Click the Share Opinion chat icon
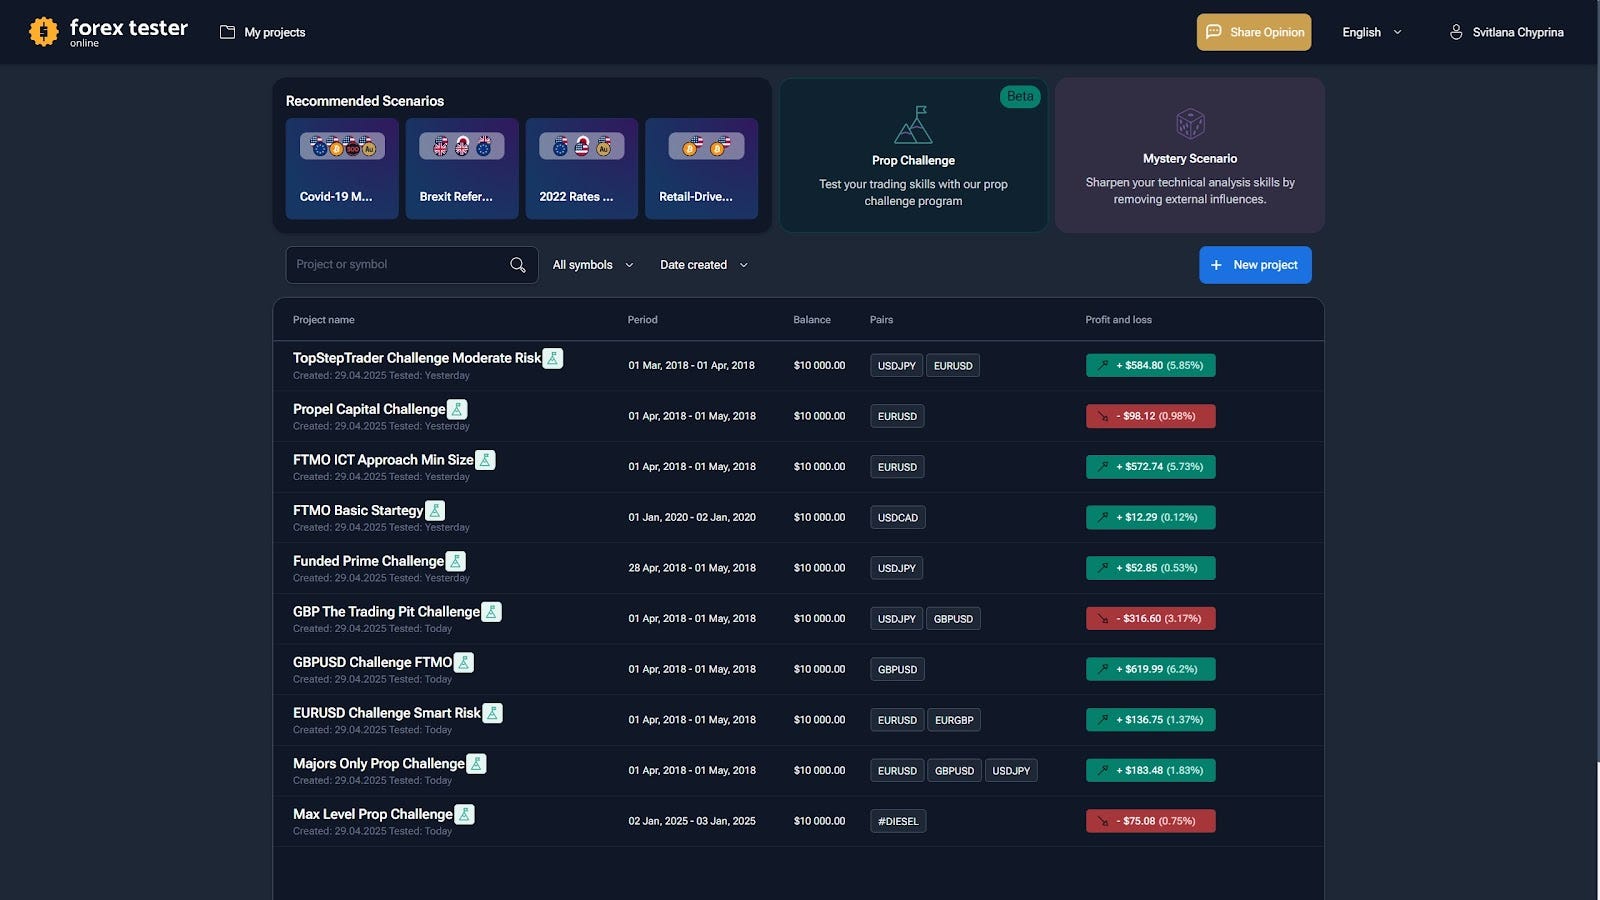 click(1213, 32)
